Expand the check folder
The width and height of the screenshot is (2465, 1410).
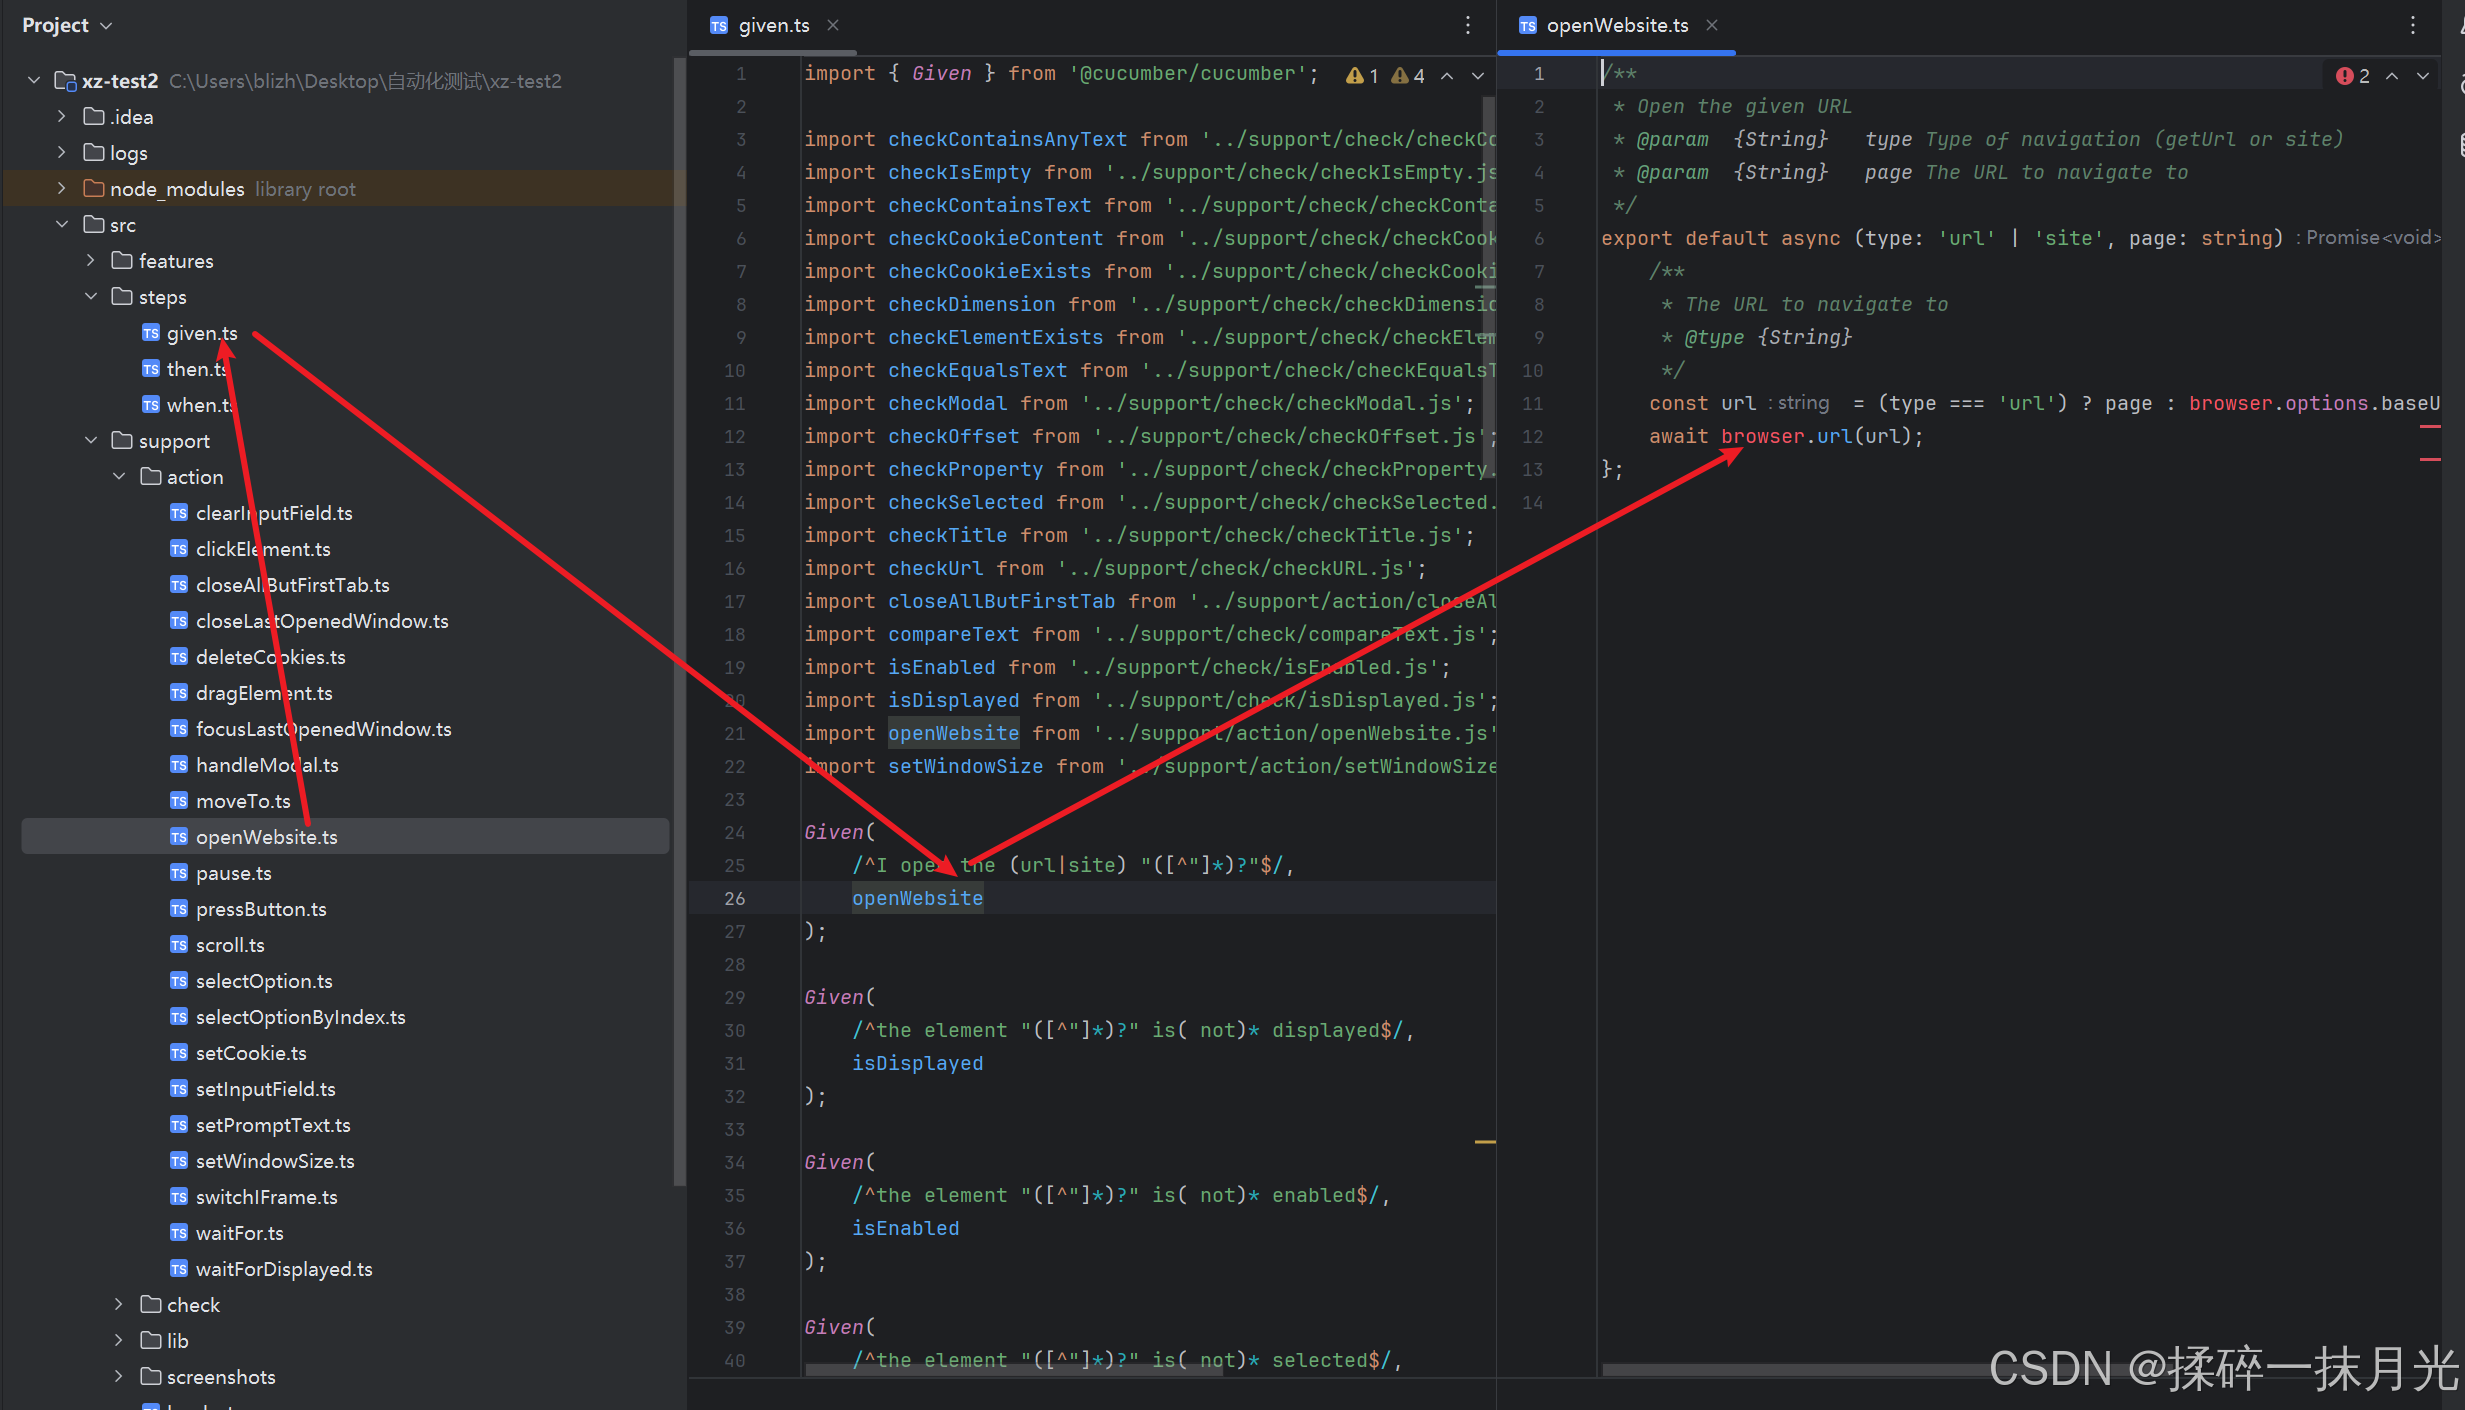pos(119,1304)
